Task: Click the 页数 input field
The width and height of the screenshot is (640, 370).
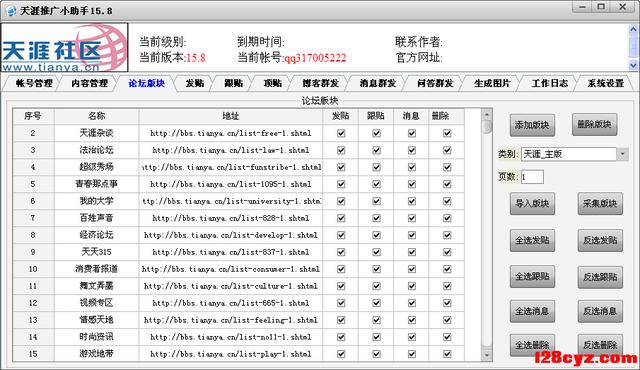Action: tap(532, 177)
